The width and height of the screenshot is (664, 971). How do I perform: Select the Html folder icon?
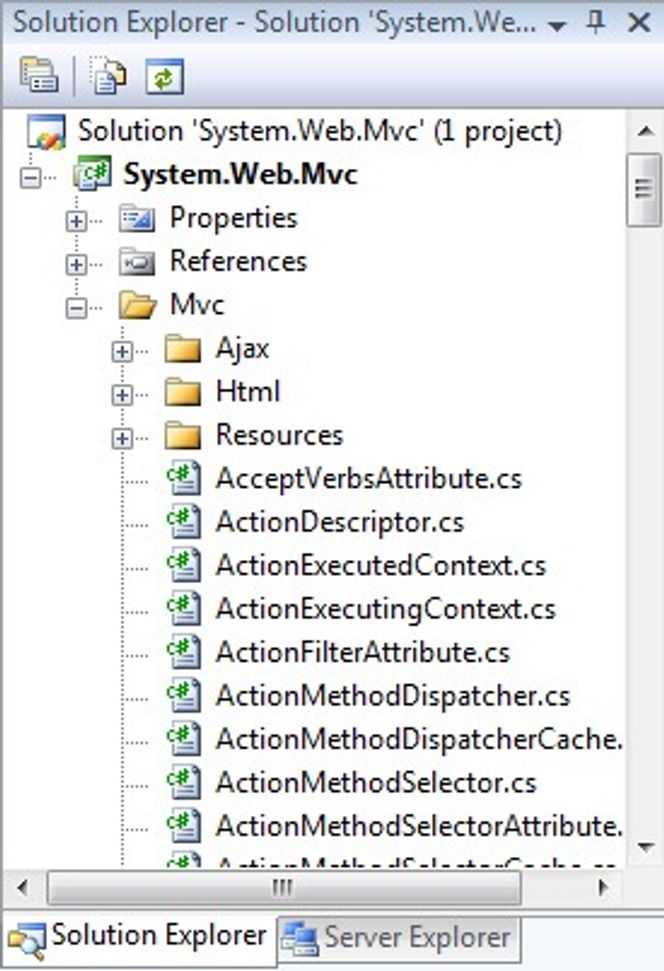(183, 393)
